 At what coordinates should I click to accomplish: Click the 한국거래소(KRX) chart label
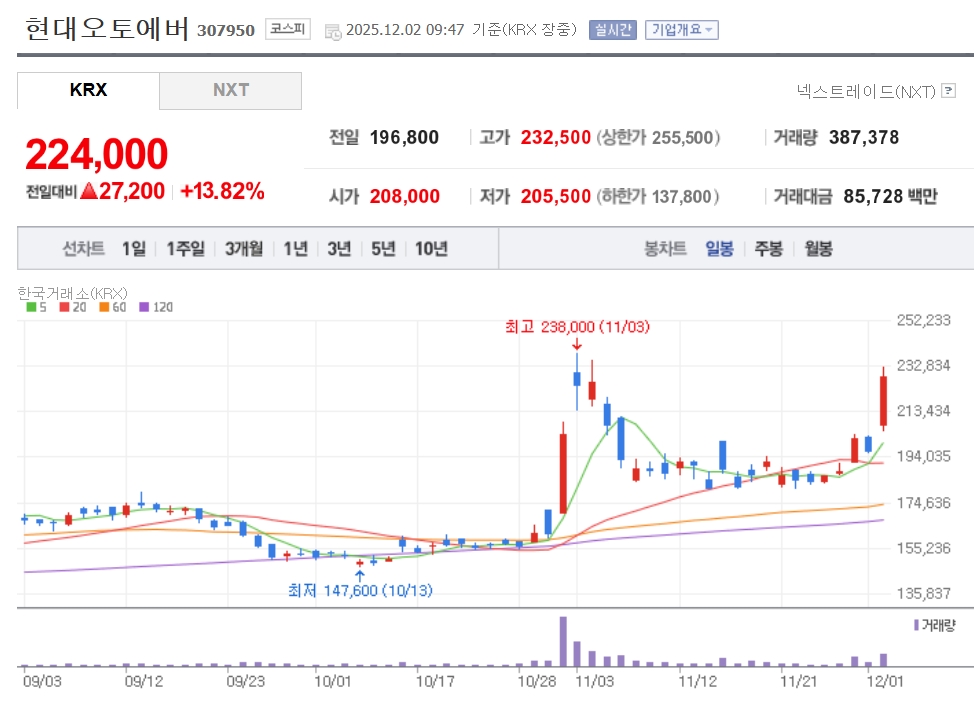[73, 293]
